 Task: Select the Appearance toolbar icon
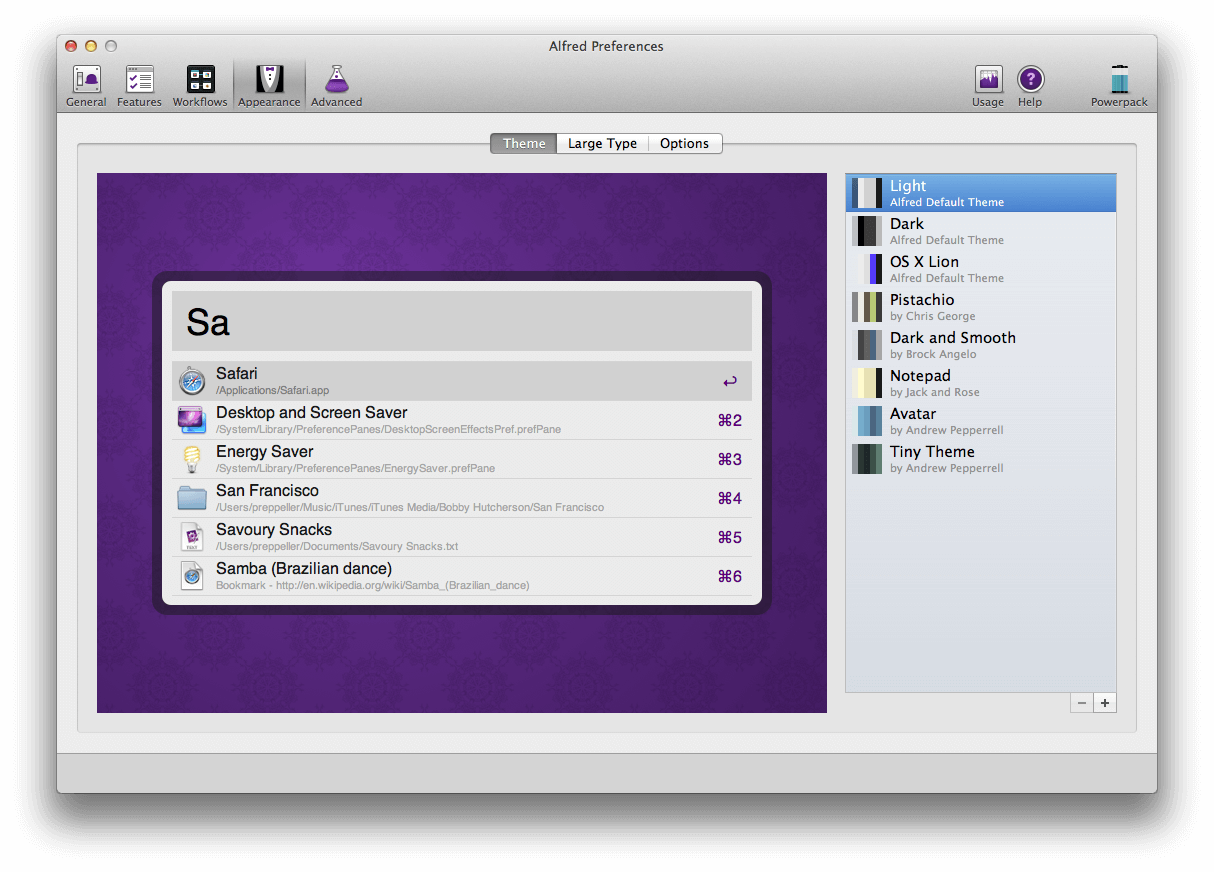pyautogui.click(x=269, y=84)
